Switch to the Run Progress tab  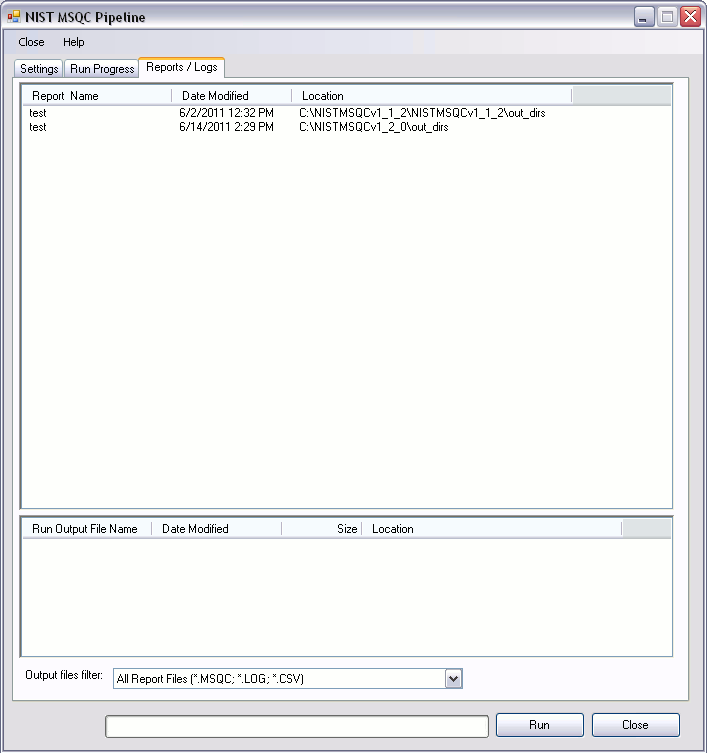tap(102, 69)
